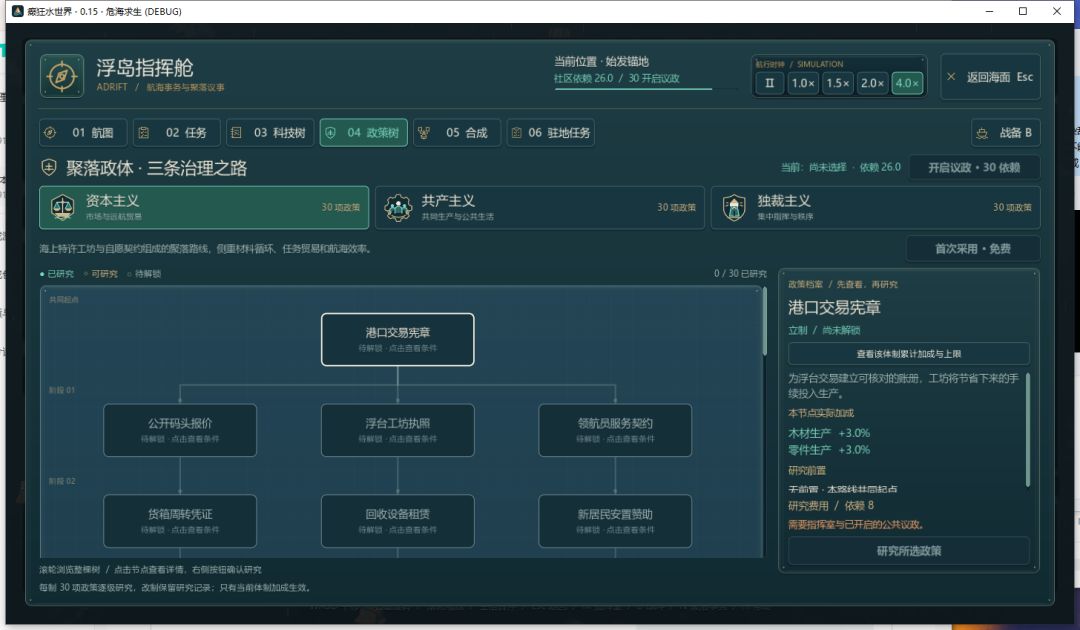The image size is (1080, 630).
Task: Click 立制 / 尚未解锁 status text
Action: click(x=824, y=330)
